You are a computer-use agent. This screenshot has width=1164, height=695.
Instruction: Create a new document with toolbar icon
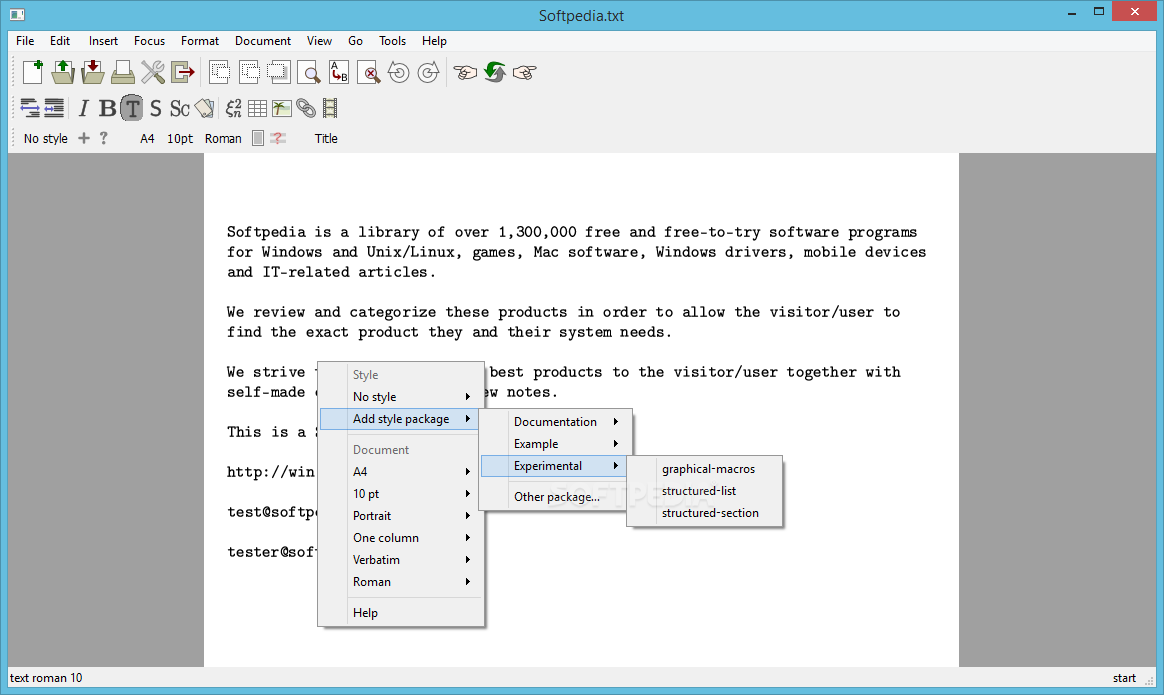click(33, 72)
